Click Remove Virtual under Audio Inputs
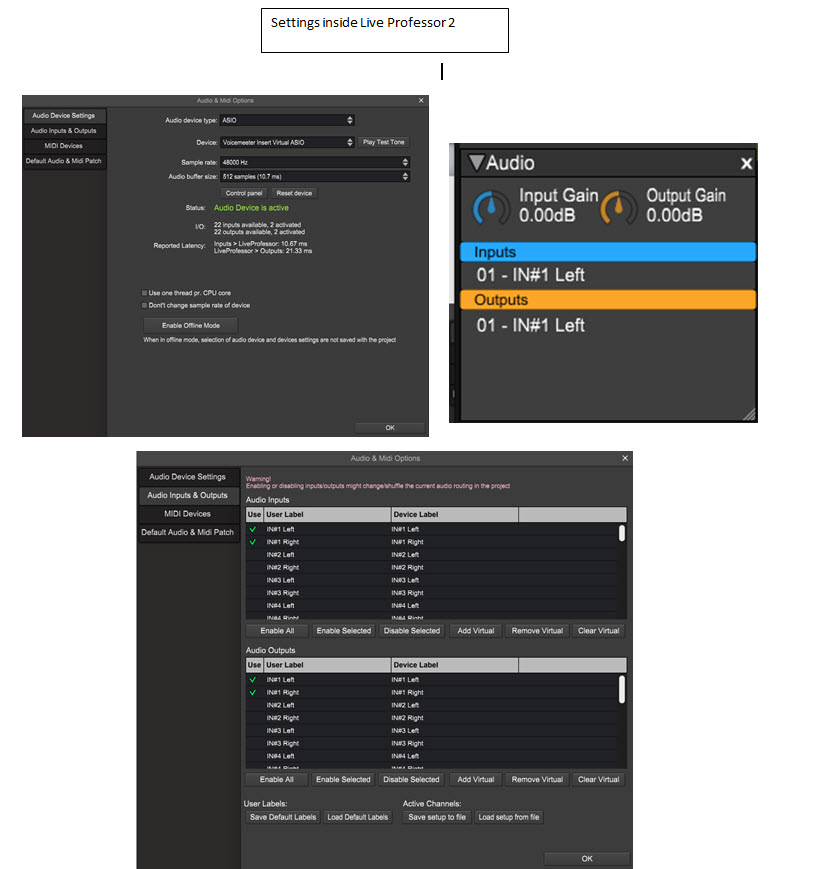Viewport: 813px width, 869px height. click(x=537, y=631)
